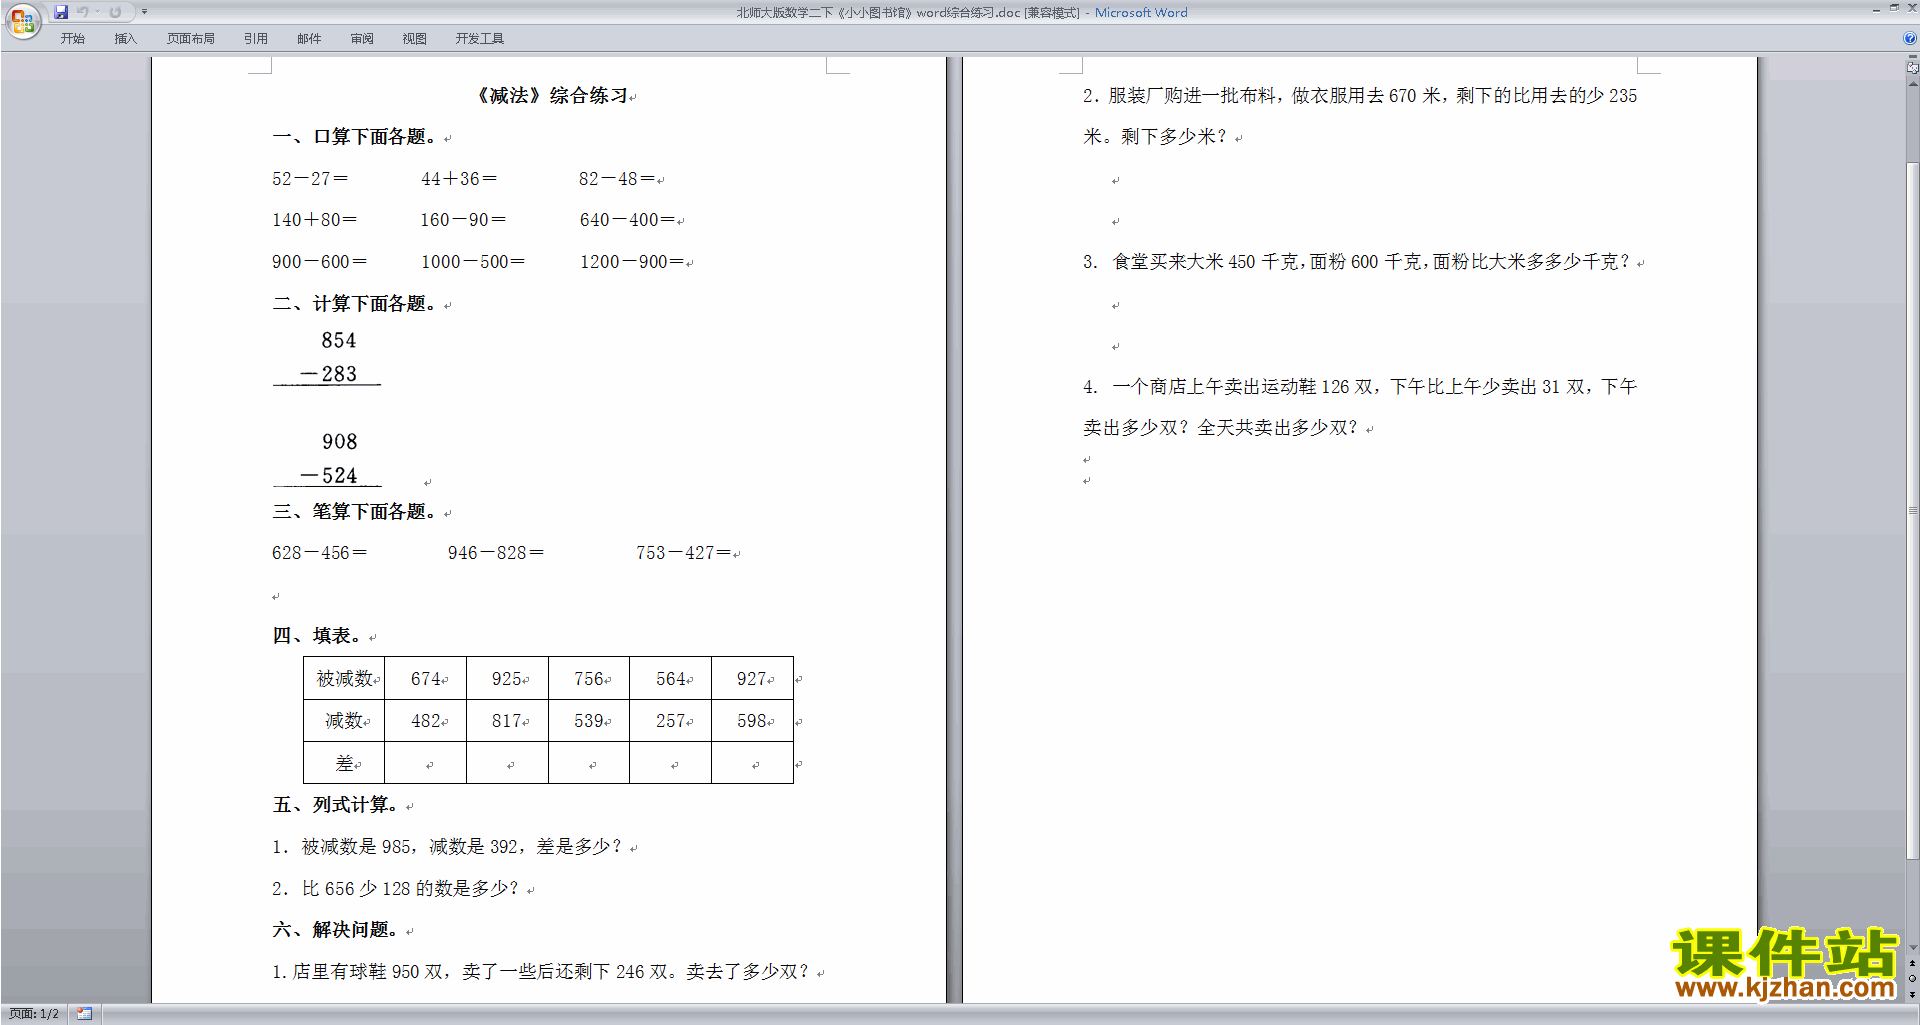The height and width of the screenshot is (1025, 1920).
Task: Click the equation 946－828＝
Action: (x=496, y=553)
